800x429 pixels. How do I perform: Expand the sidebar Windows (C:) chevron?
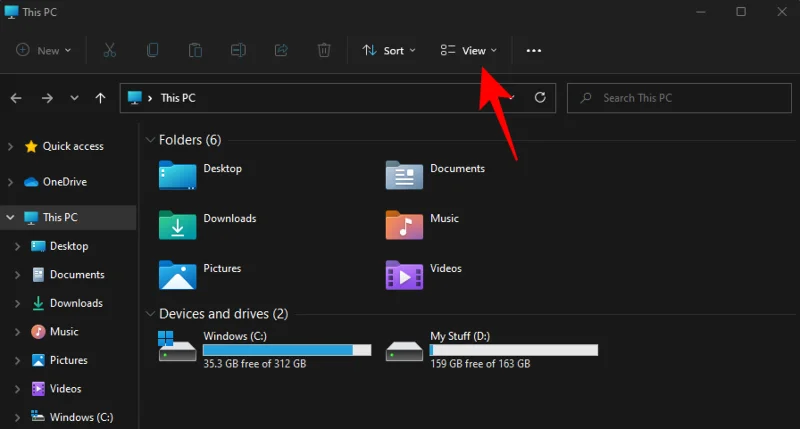tap(17, 418)
